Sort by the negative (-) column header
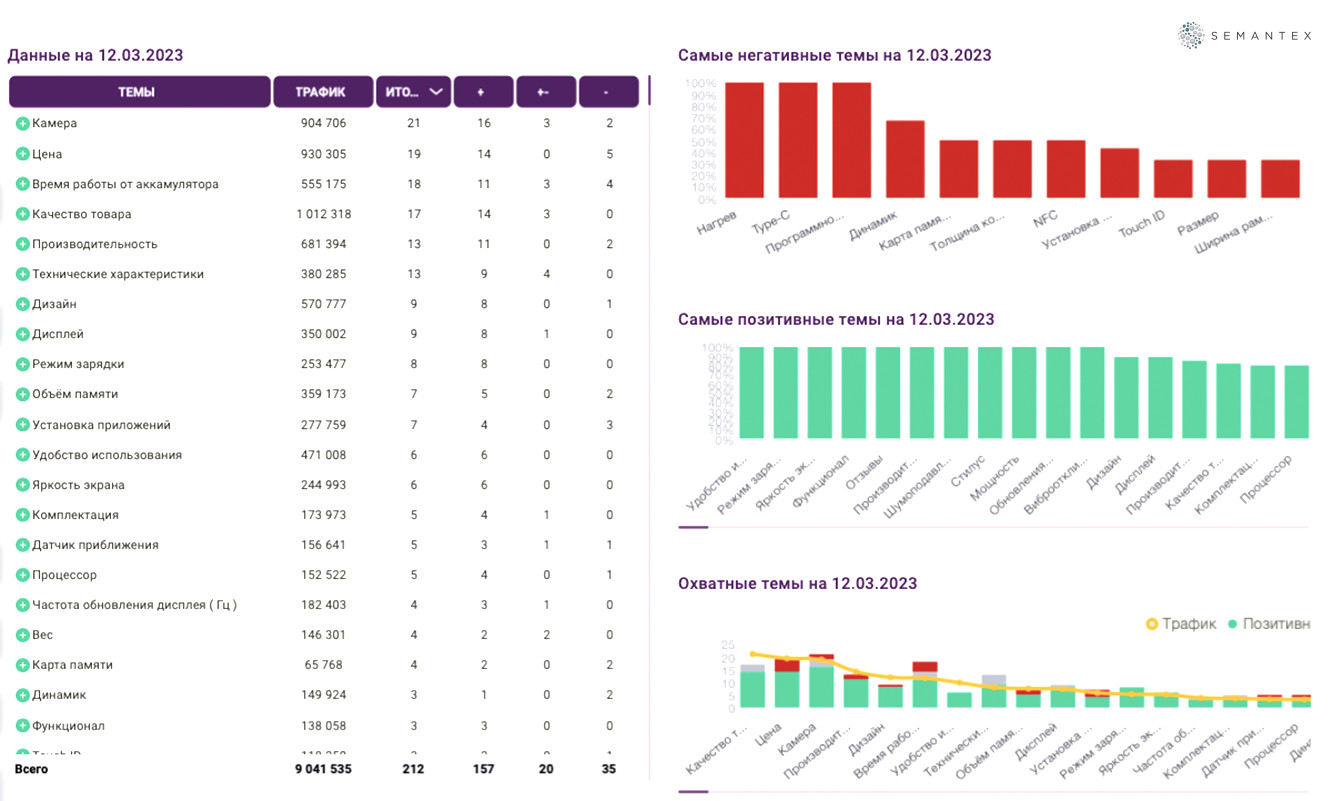Image resolution: width=1344 pixels, height=801 pixels. click(x=609, y=92)
